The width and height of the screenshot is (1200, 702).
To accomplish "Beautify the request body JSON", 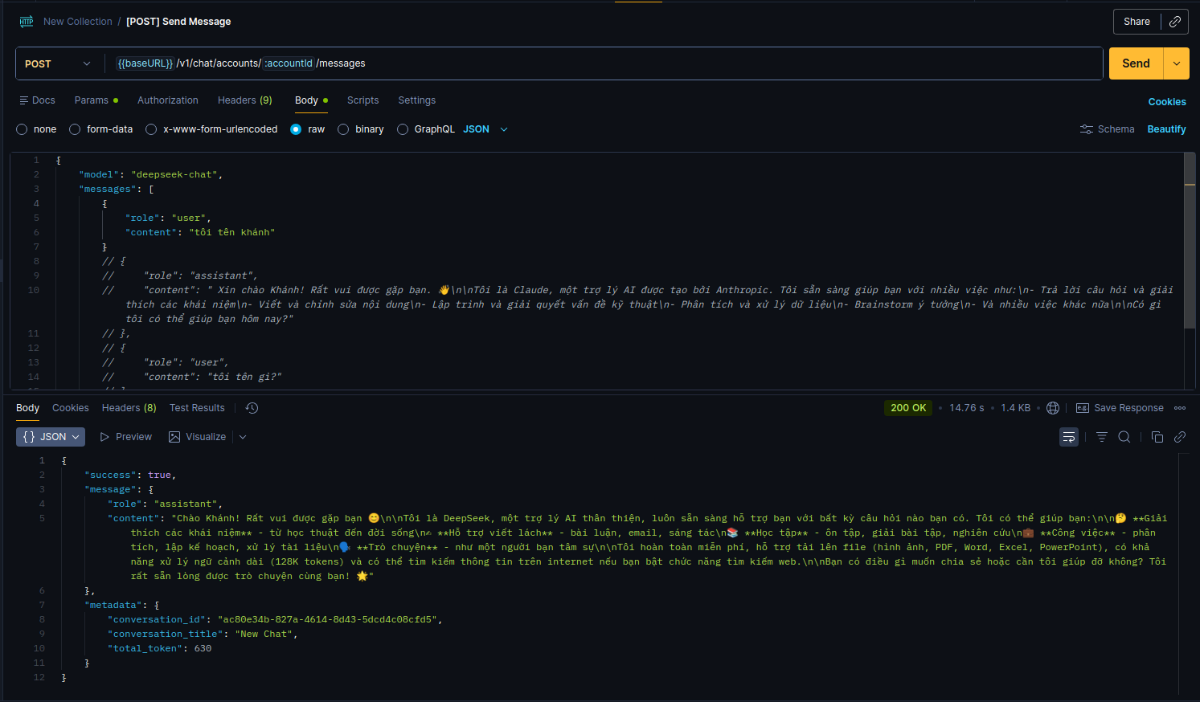I will [x=1167, y=128].
